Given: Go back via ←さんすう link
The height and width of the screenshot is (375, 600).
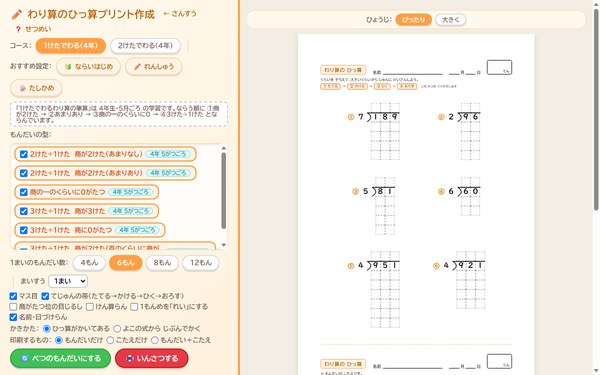Looking at the screenshot, I should pyautogui.click(x=180, y=14).
